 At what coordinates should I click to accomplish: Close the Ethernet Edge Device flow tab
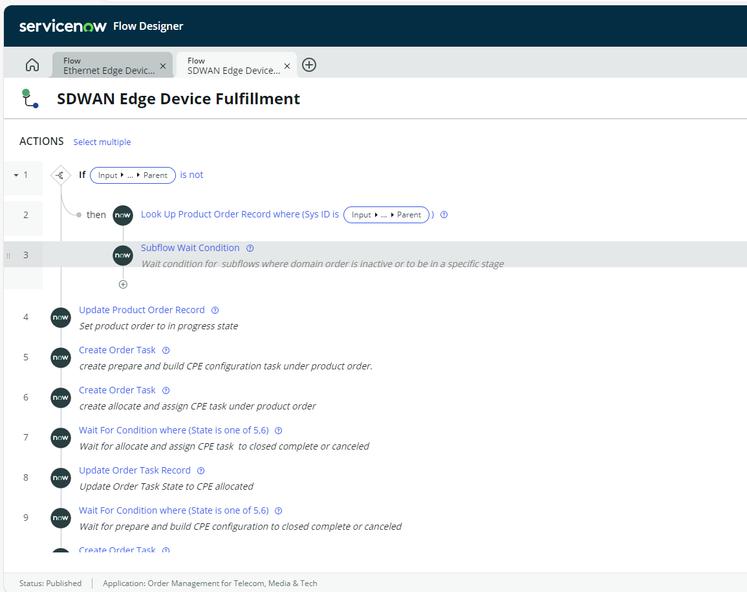coord(163,66)
